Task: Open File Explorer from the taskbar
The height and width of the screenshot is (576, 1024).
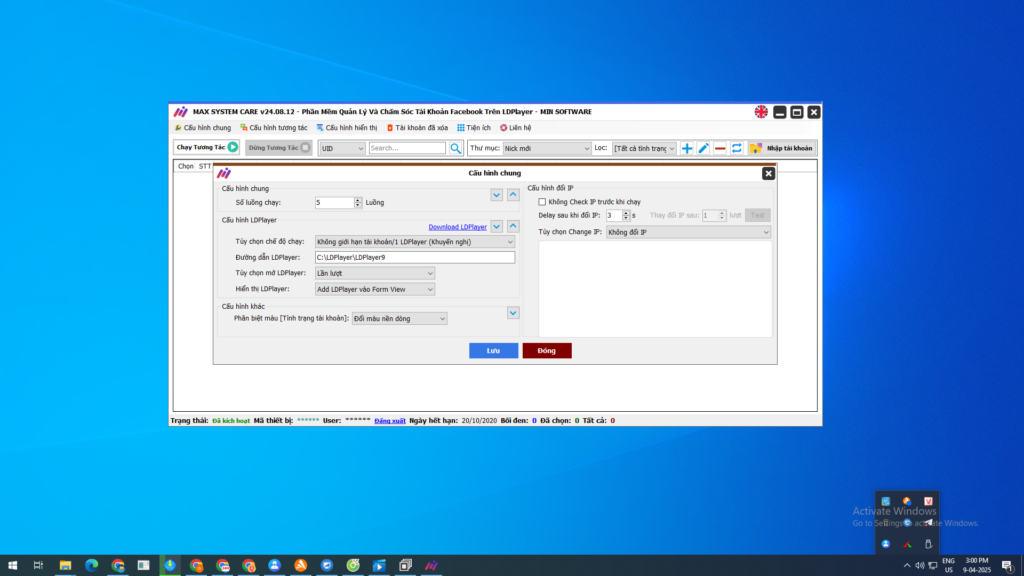Action: (65, 565)
